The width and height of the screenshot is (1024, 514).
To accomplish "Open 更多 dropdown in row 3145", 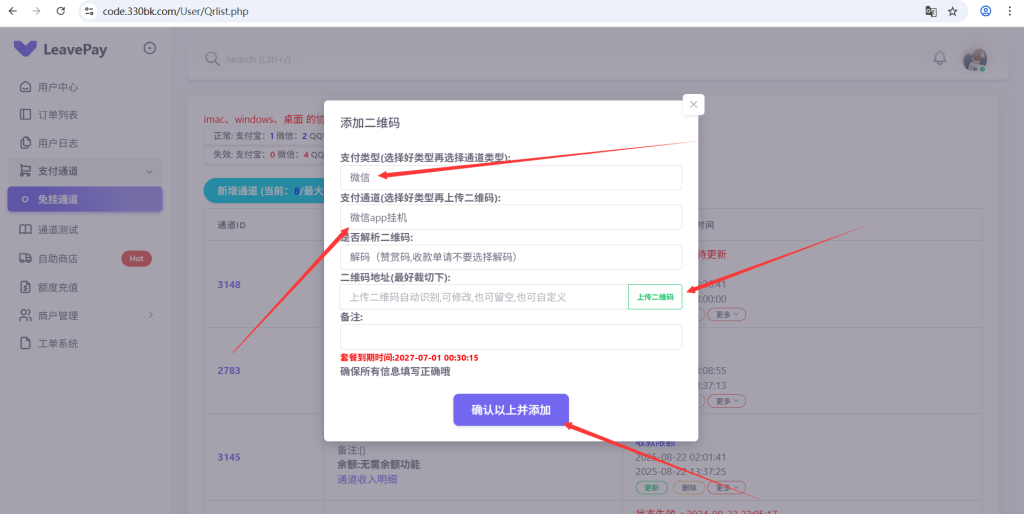I will pos(727,487).
